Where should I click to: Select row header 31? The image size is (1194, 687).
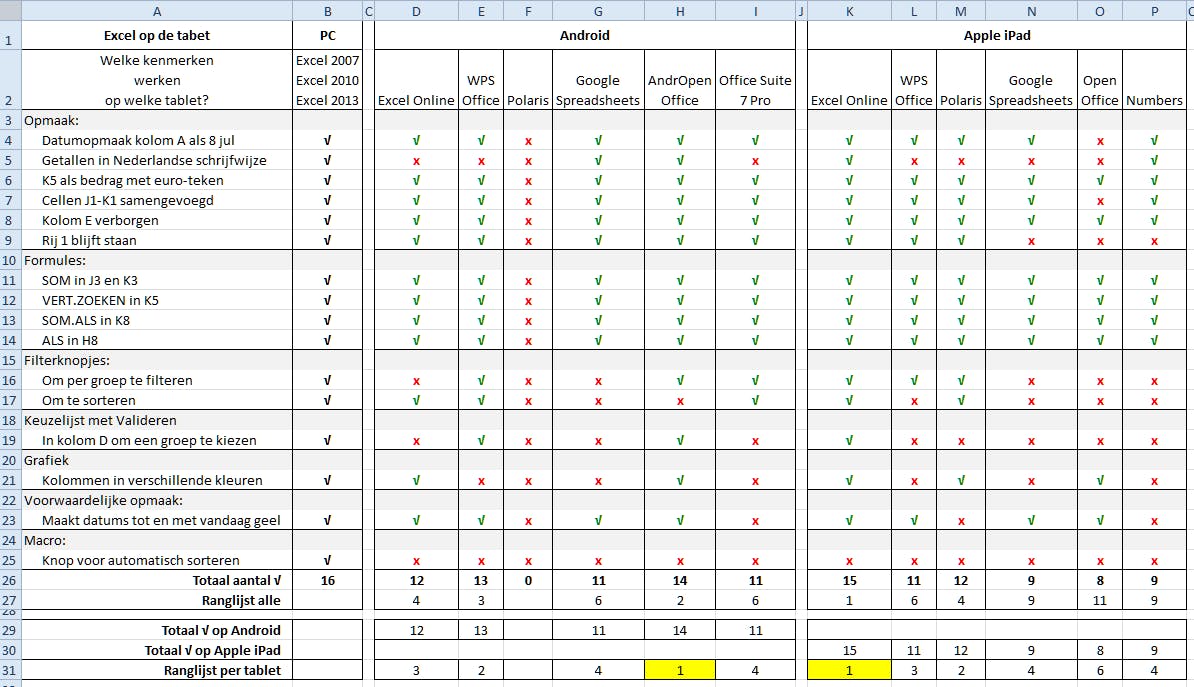(x=9, y=670)
